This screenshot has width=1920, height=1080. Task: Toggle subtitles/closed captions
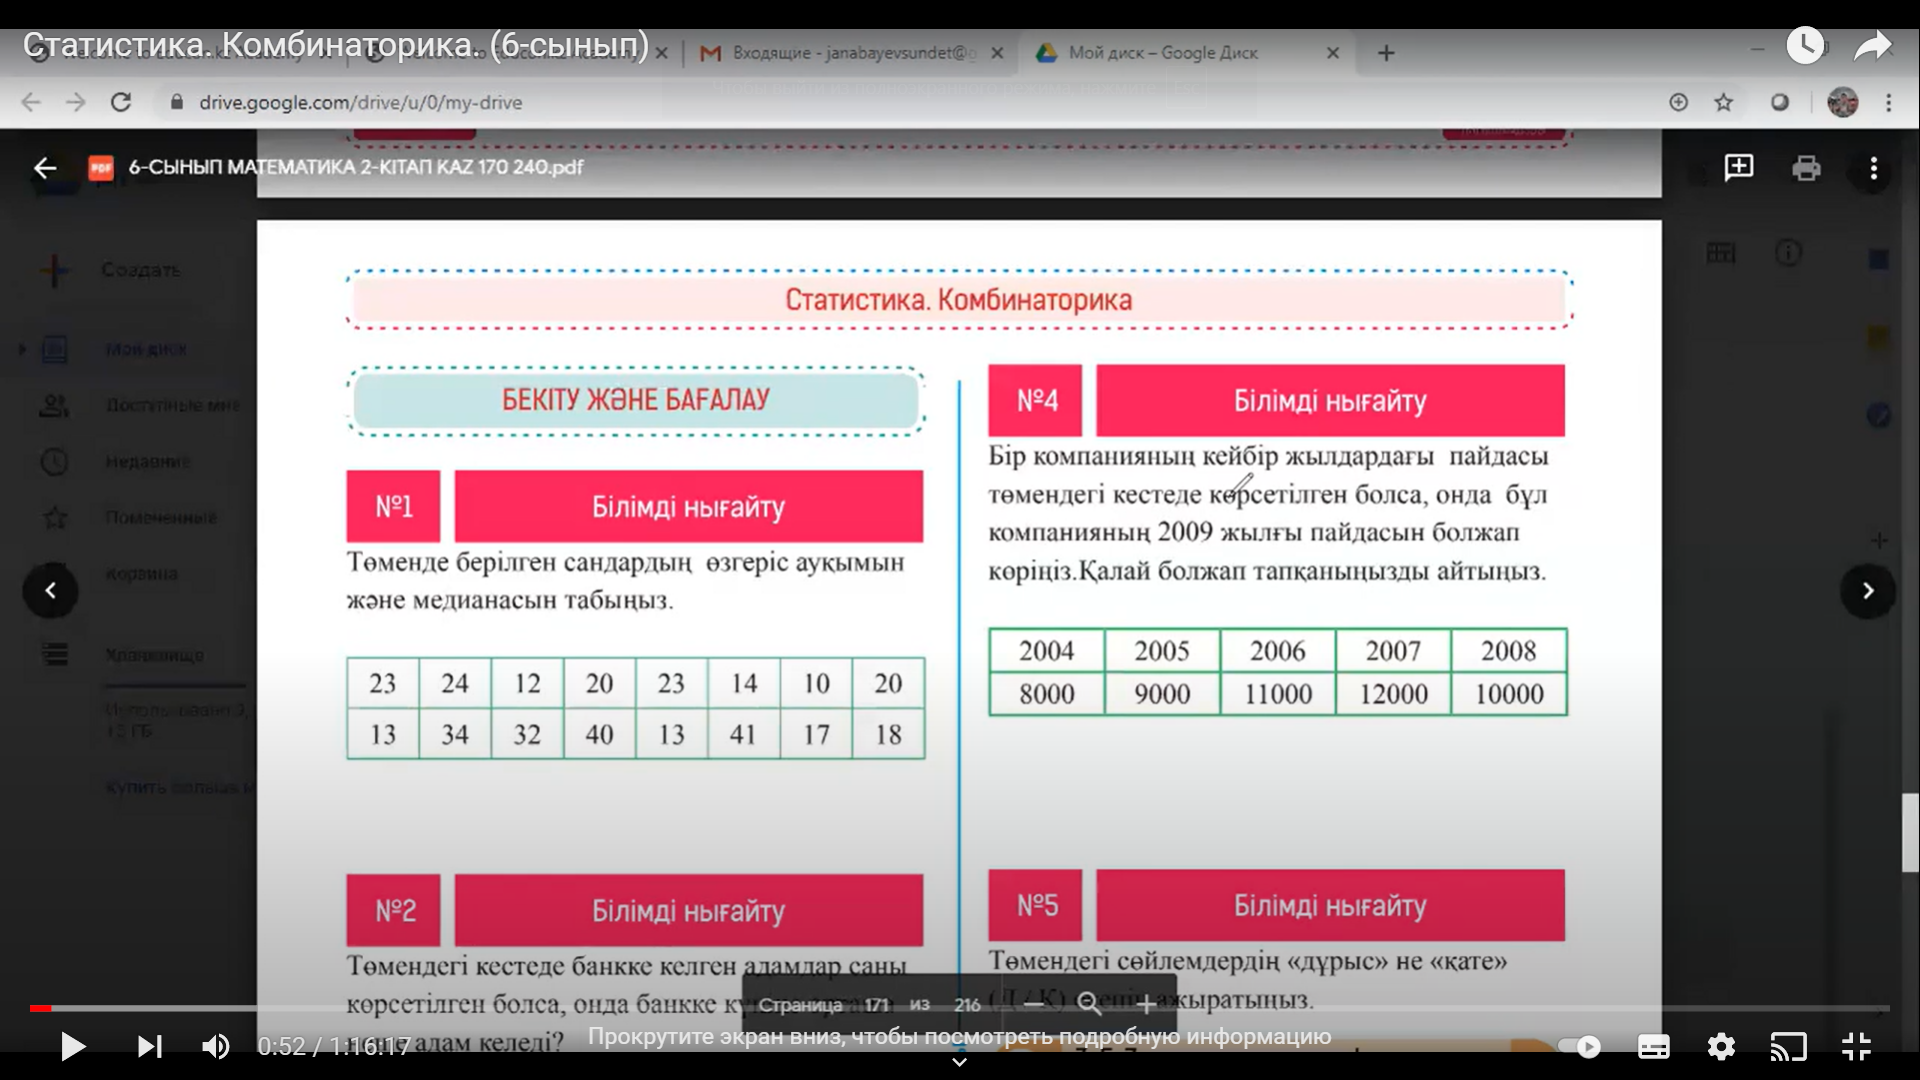click(x=1653, y=1046)
